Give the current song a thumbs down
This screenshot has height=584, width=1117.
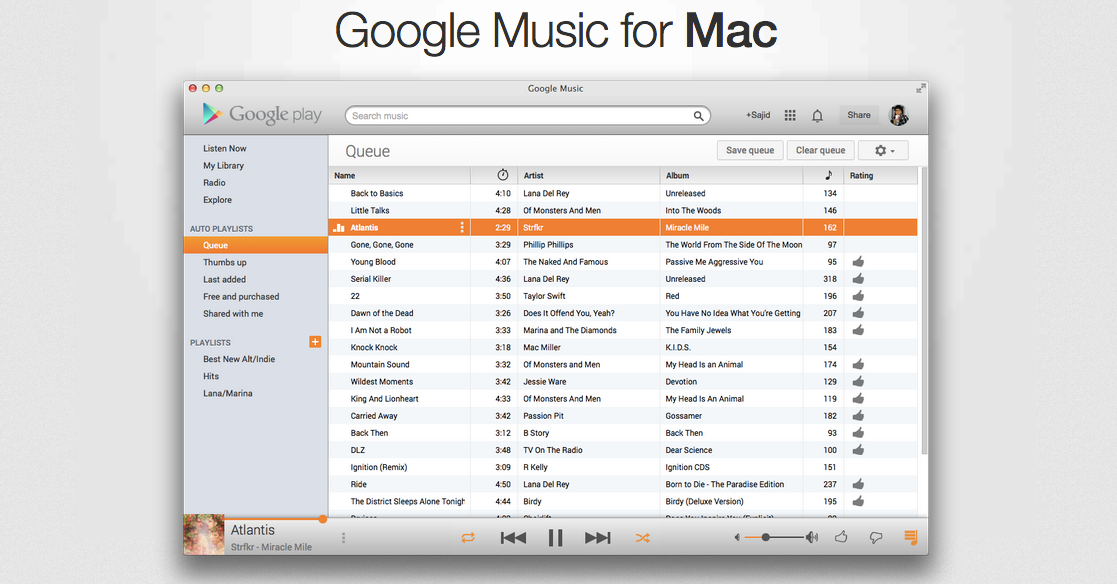875,538
